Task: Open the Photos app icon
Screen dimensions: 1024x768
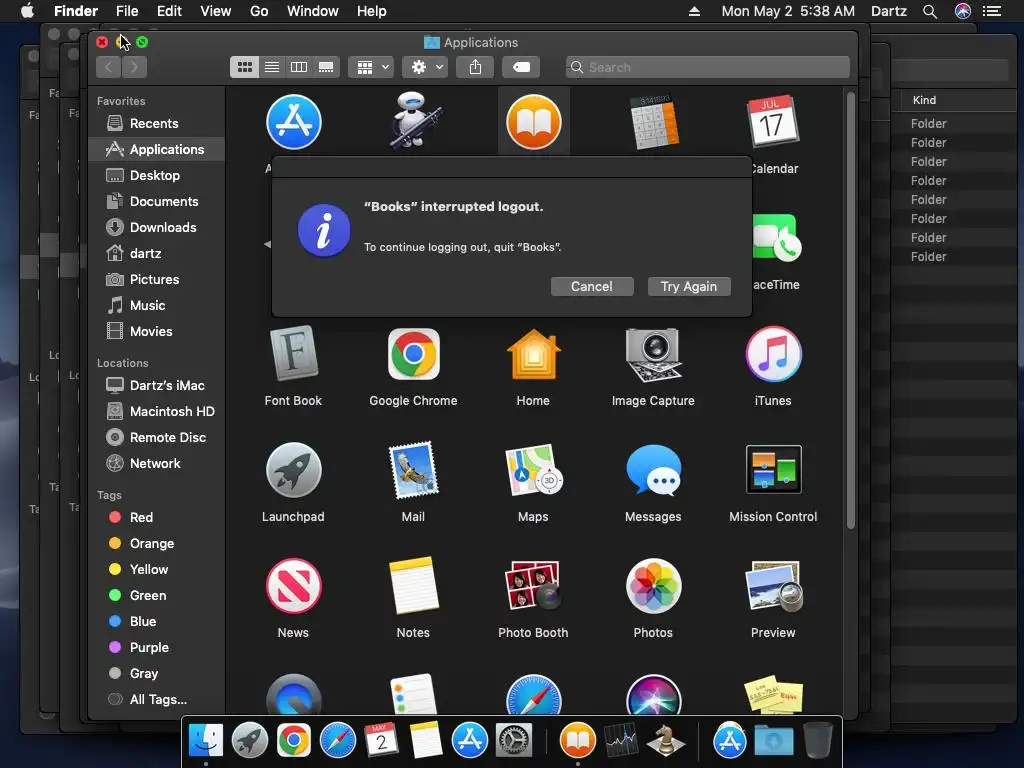Action: pos(653,586)
